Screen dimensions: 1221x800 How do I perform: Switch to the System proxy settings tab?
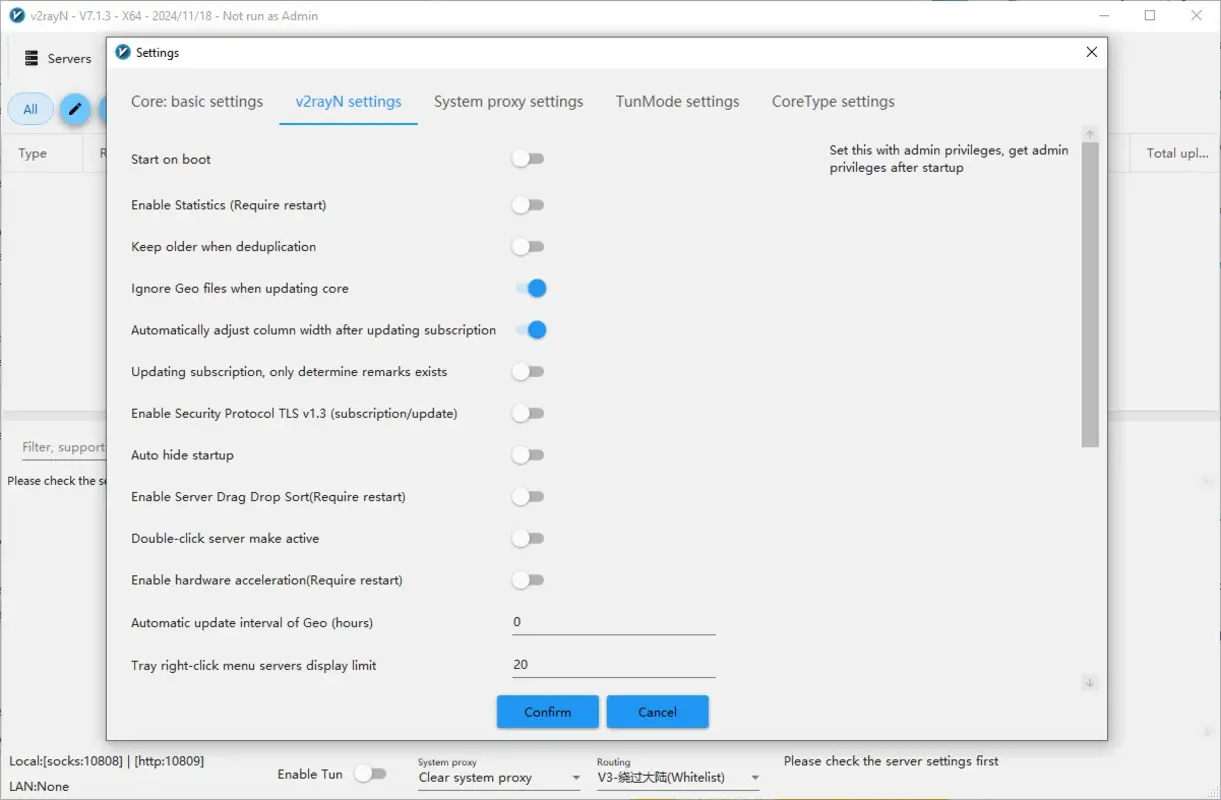tap(508, 101)
